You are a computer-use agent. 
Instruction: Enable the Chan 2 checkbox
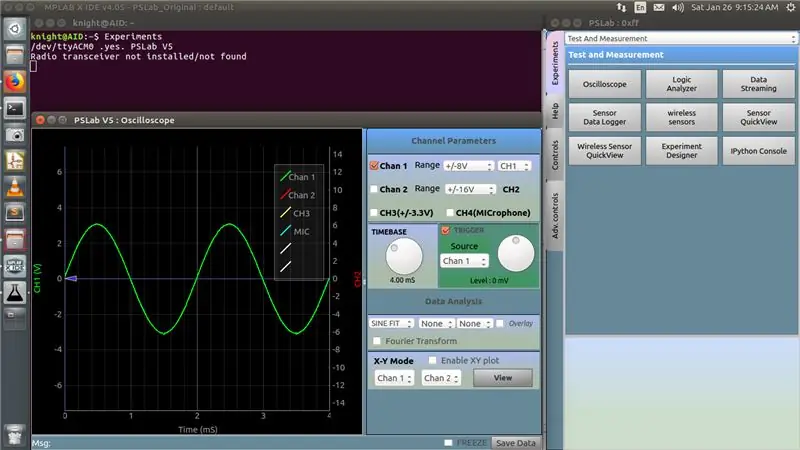click(374, 189)
